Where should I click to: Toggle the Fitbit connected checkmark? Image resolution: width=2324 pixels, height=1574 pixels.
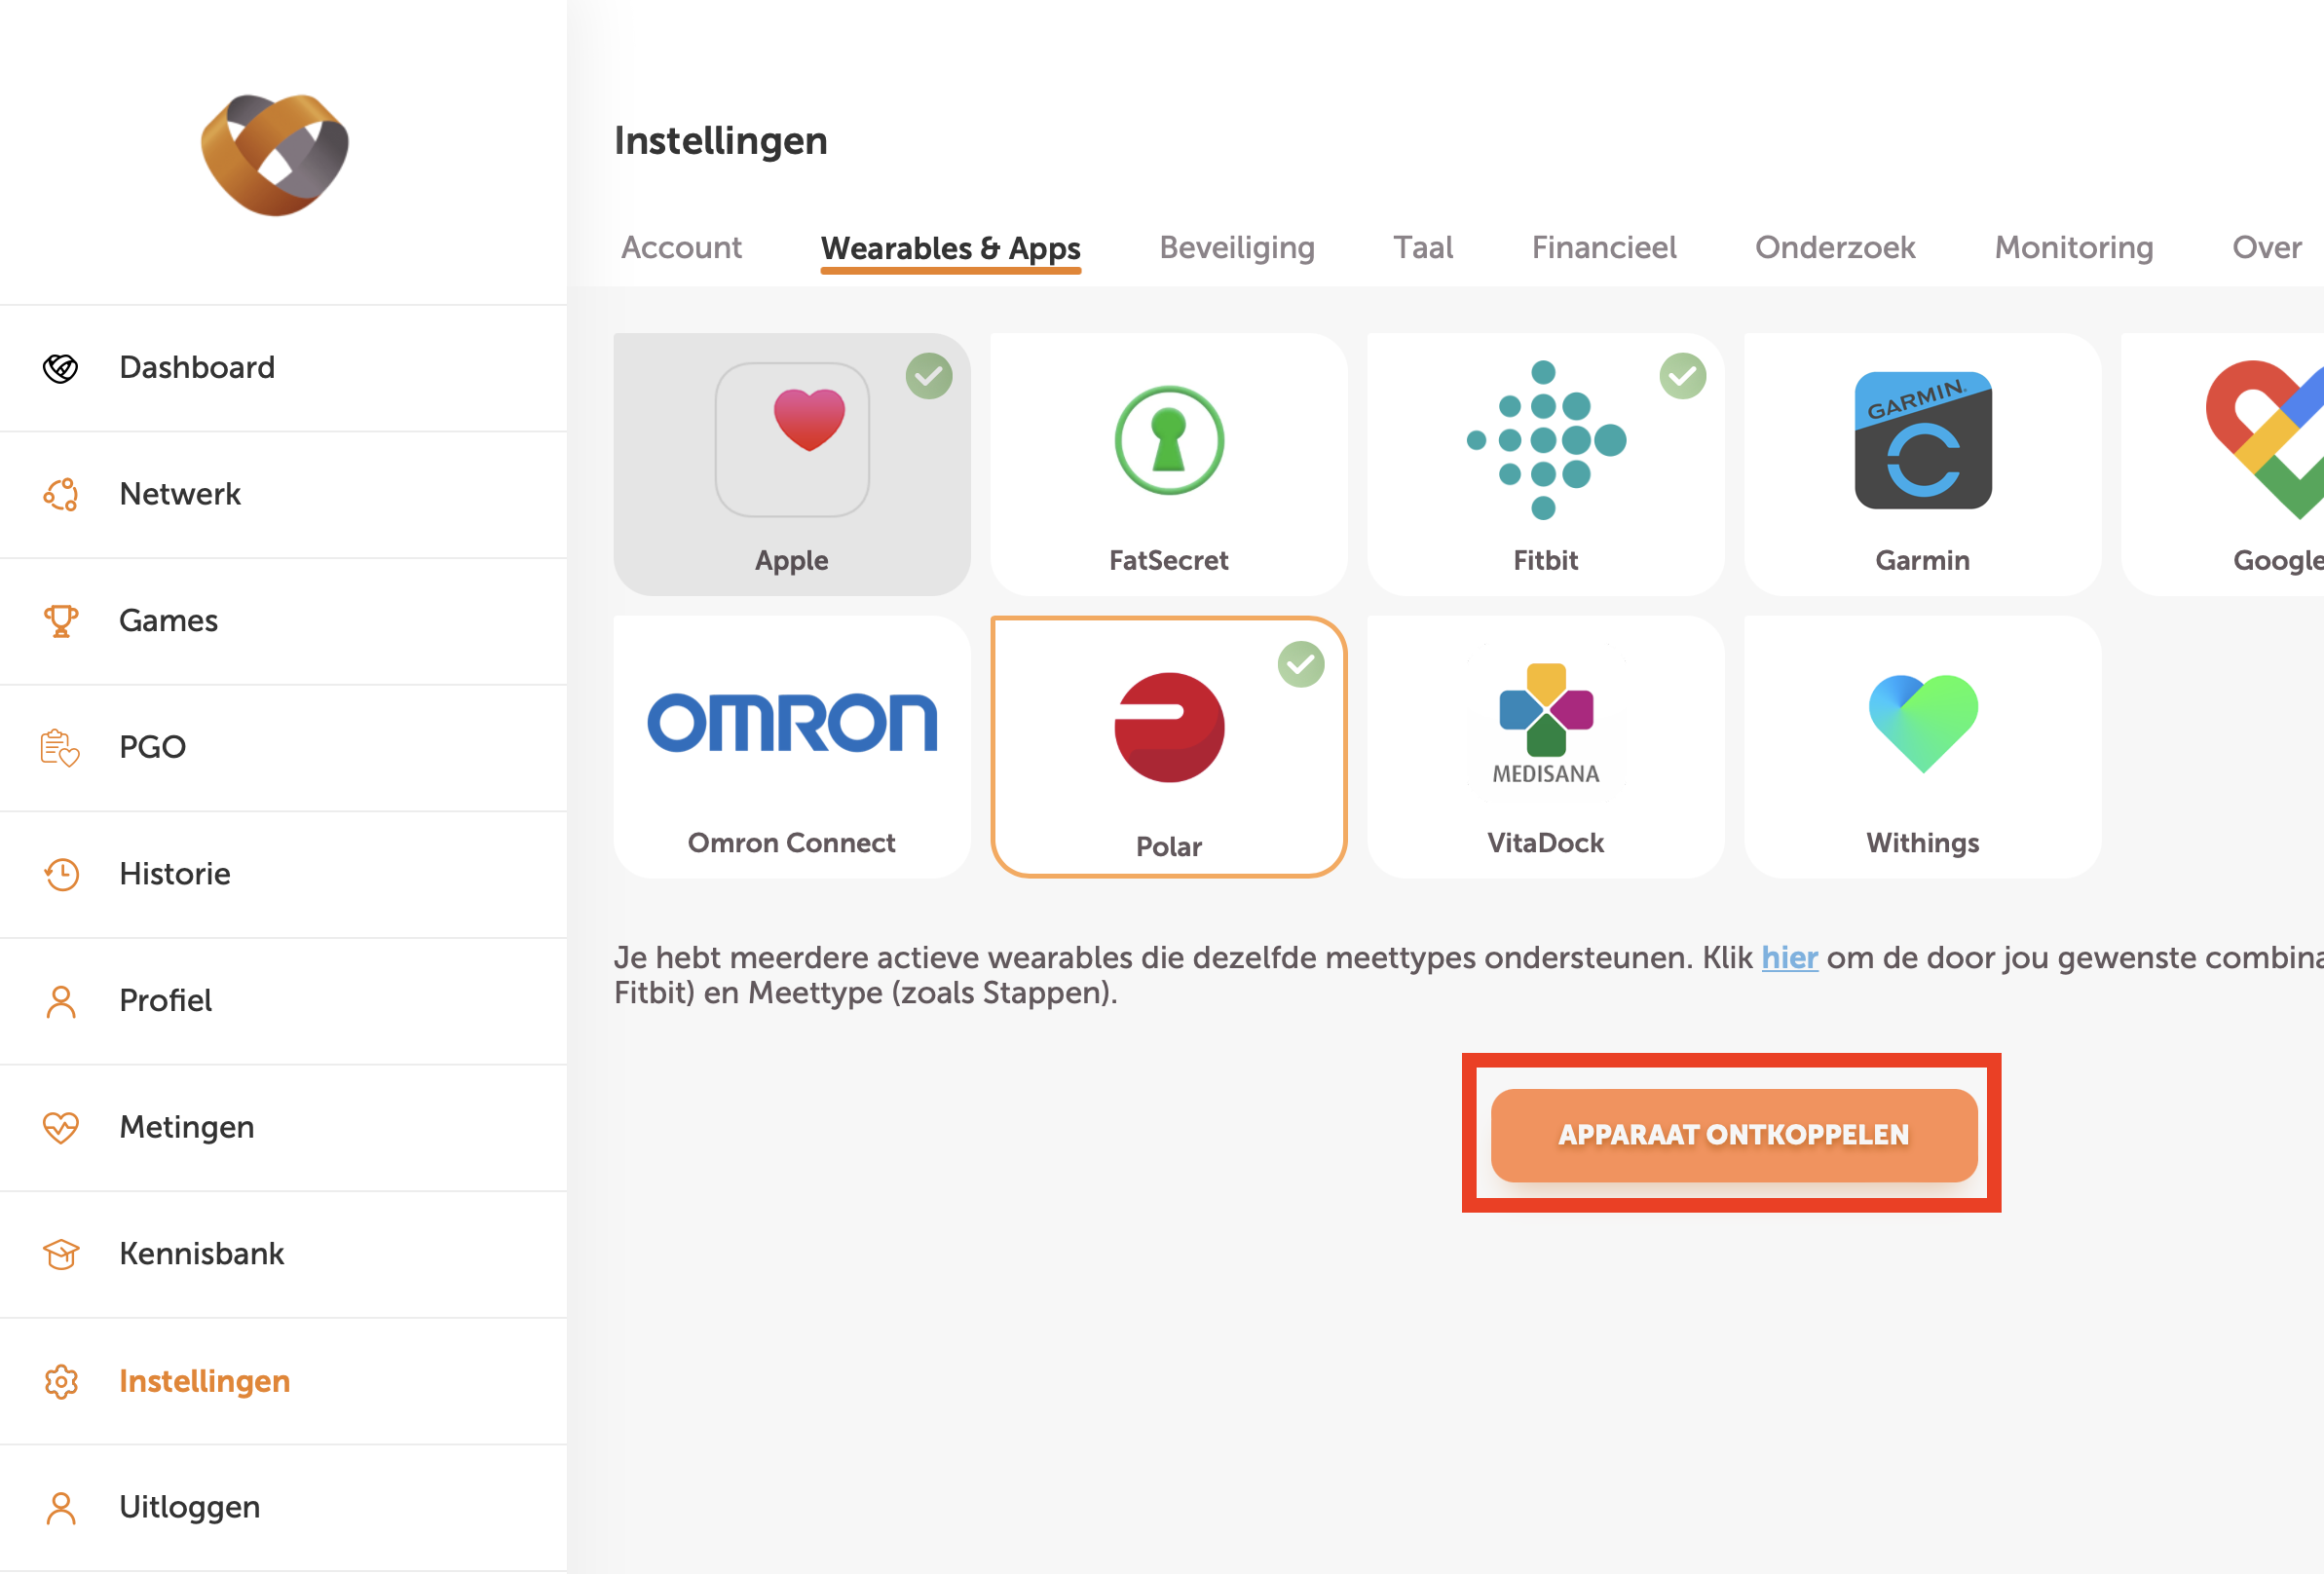pos(1683,376)
